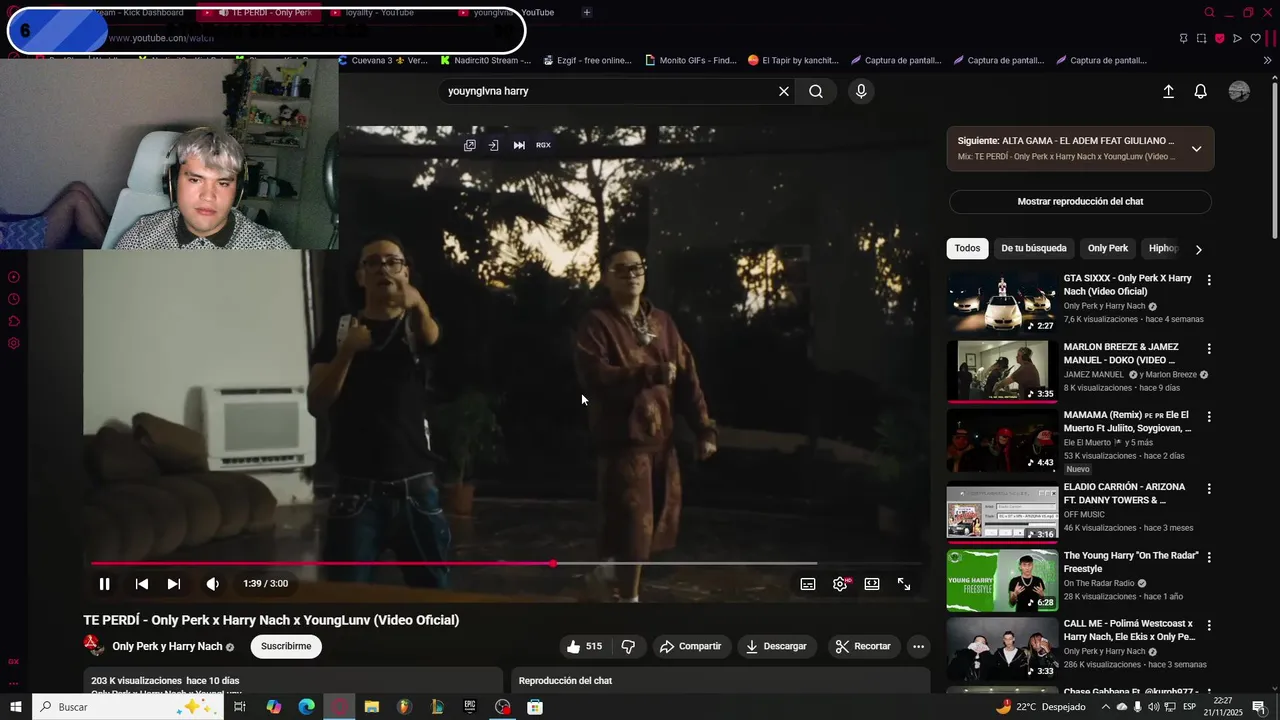The height and width of the screenshot is (720, 1280).
Task: Dislike the TE PERDÍ video
Action: click(628, 646)
